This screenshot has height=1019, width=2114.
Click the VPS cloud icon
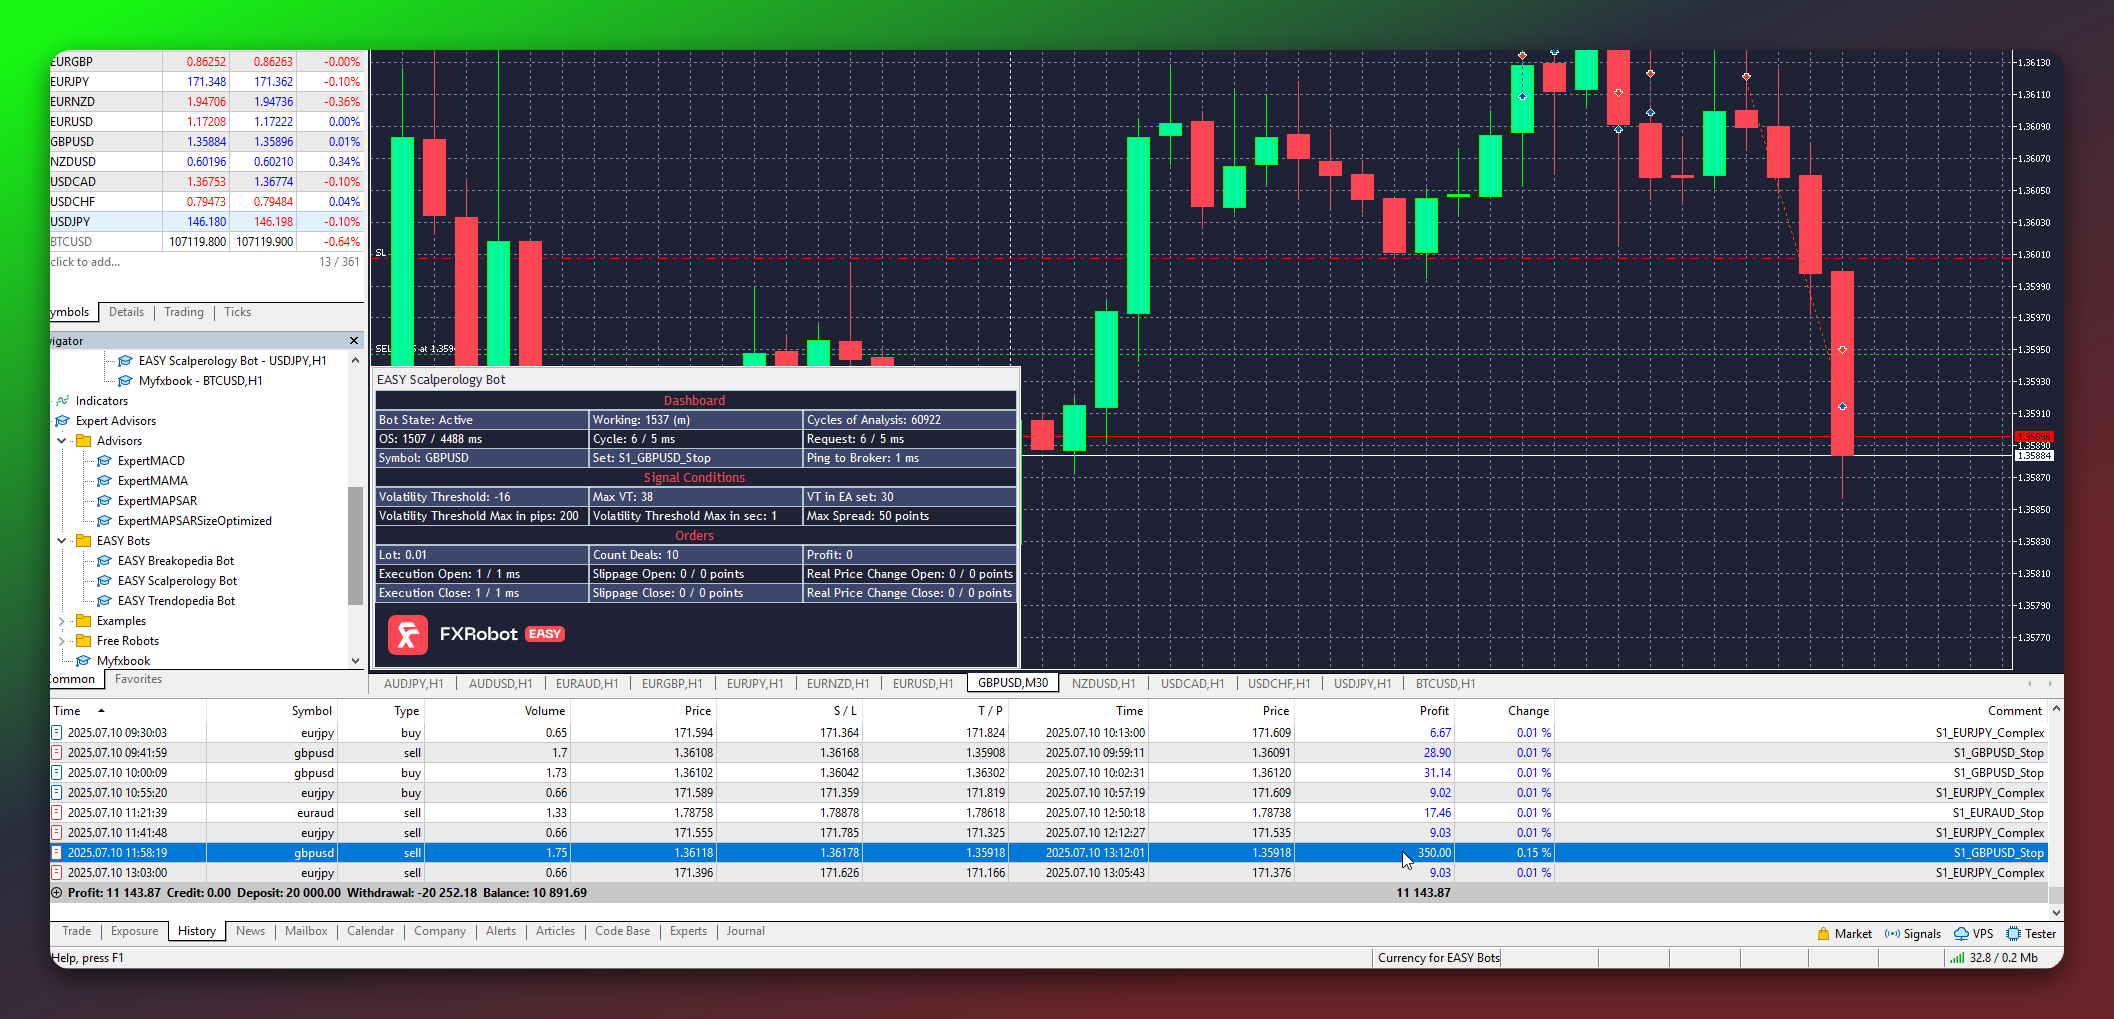pyautogui.click(x=1961, y=934)
